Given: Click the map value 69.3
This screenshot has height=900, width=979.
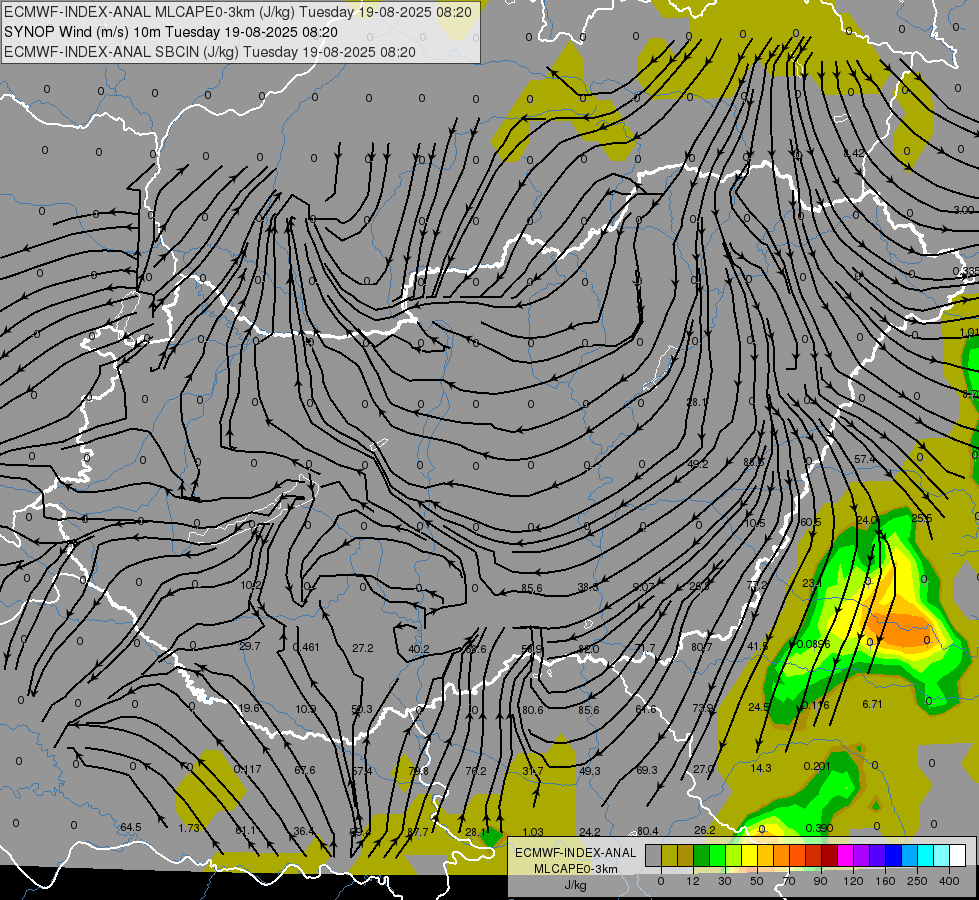Looking at the screenshot, I should (646, 770).
